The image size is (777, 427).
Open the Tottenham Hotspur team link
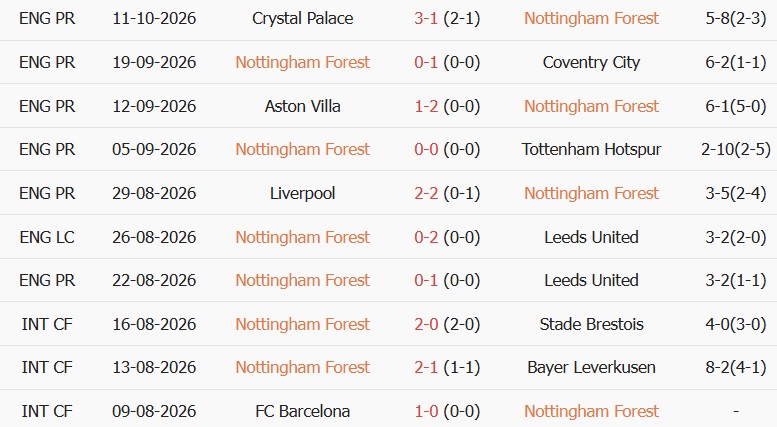click(x=591, y=149)
